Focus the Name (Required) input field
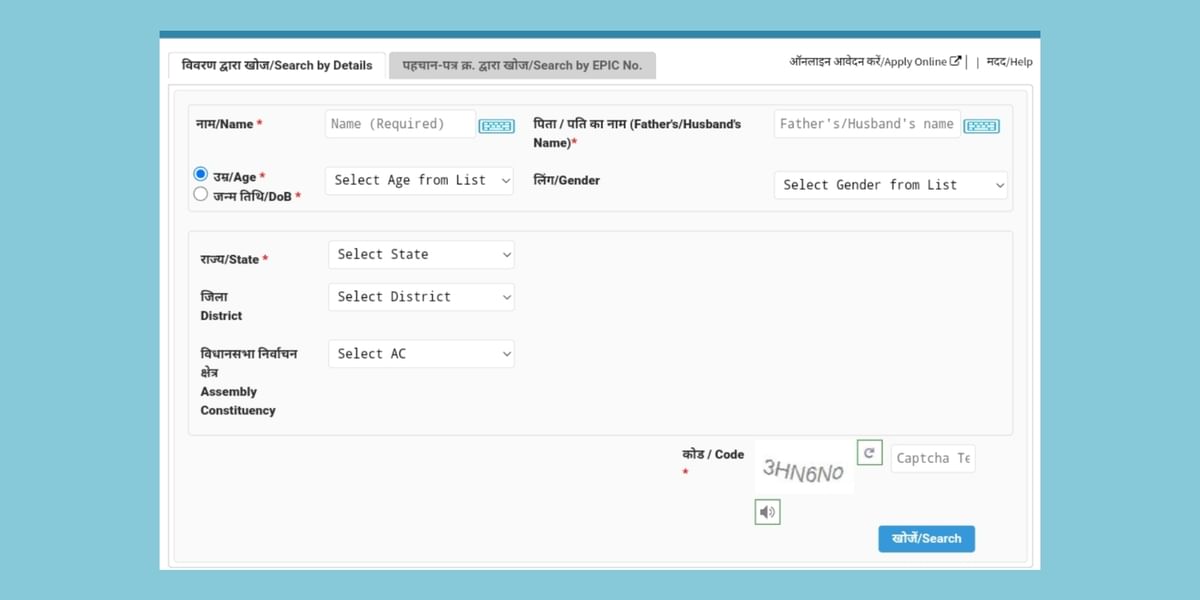 coord(400,124)
